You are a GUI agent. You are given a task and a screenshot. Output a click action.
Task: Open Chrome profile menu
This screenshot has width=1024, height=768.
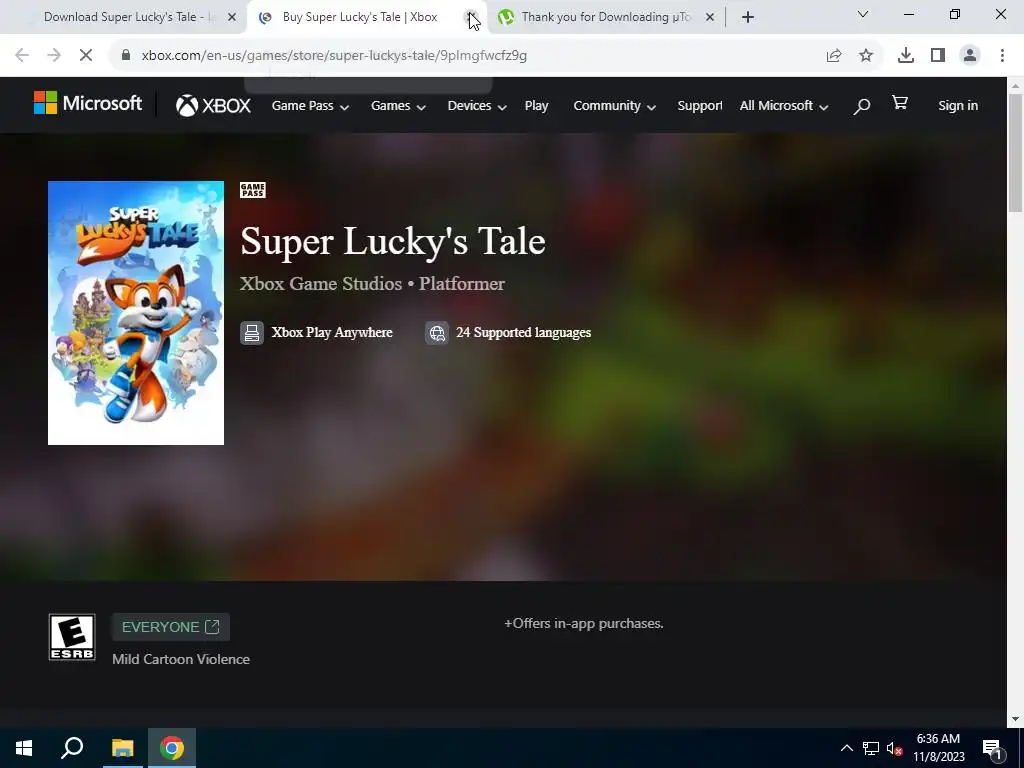(970, 56)
